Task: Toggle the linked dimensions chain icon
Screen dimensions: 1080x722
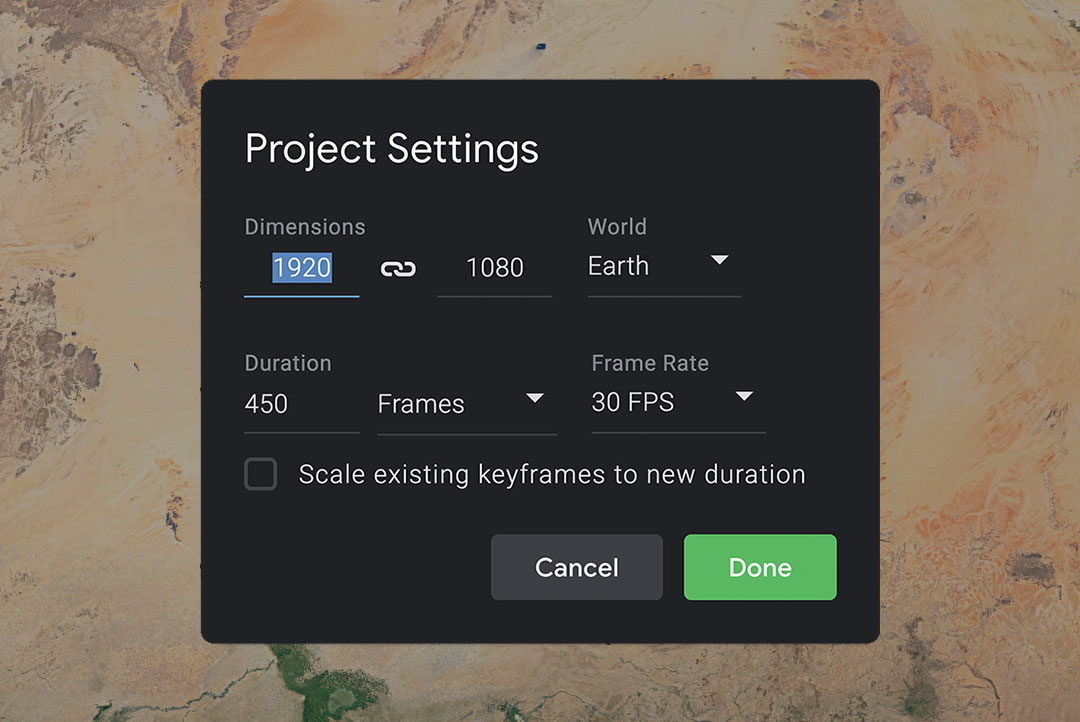Action: (x=398, y=268)
